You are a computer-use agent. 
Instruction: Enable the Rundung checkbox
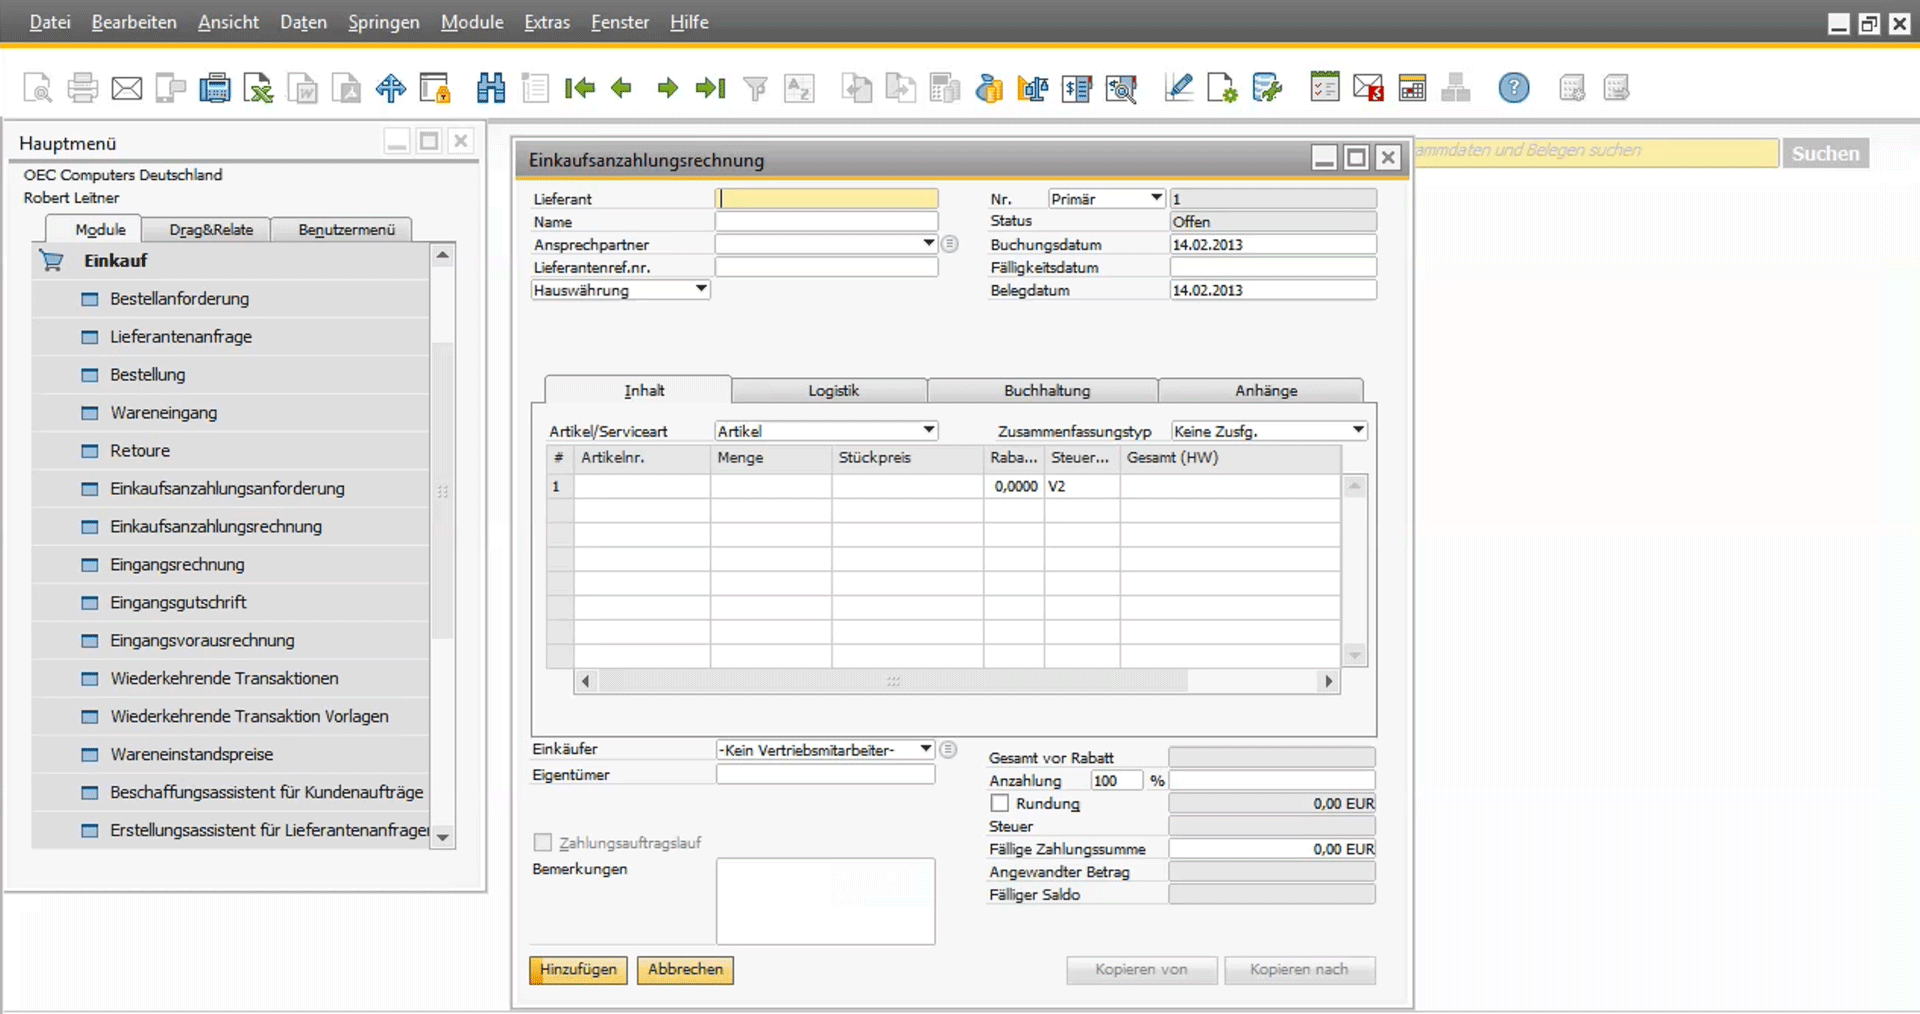click(x=999, y=803)
